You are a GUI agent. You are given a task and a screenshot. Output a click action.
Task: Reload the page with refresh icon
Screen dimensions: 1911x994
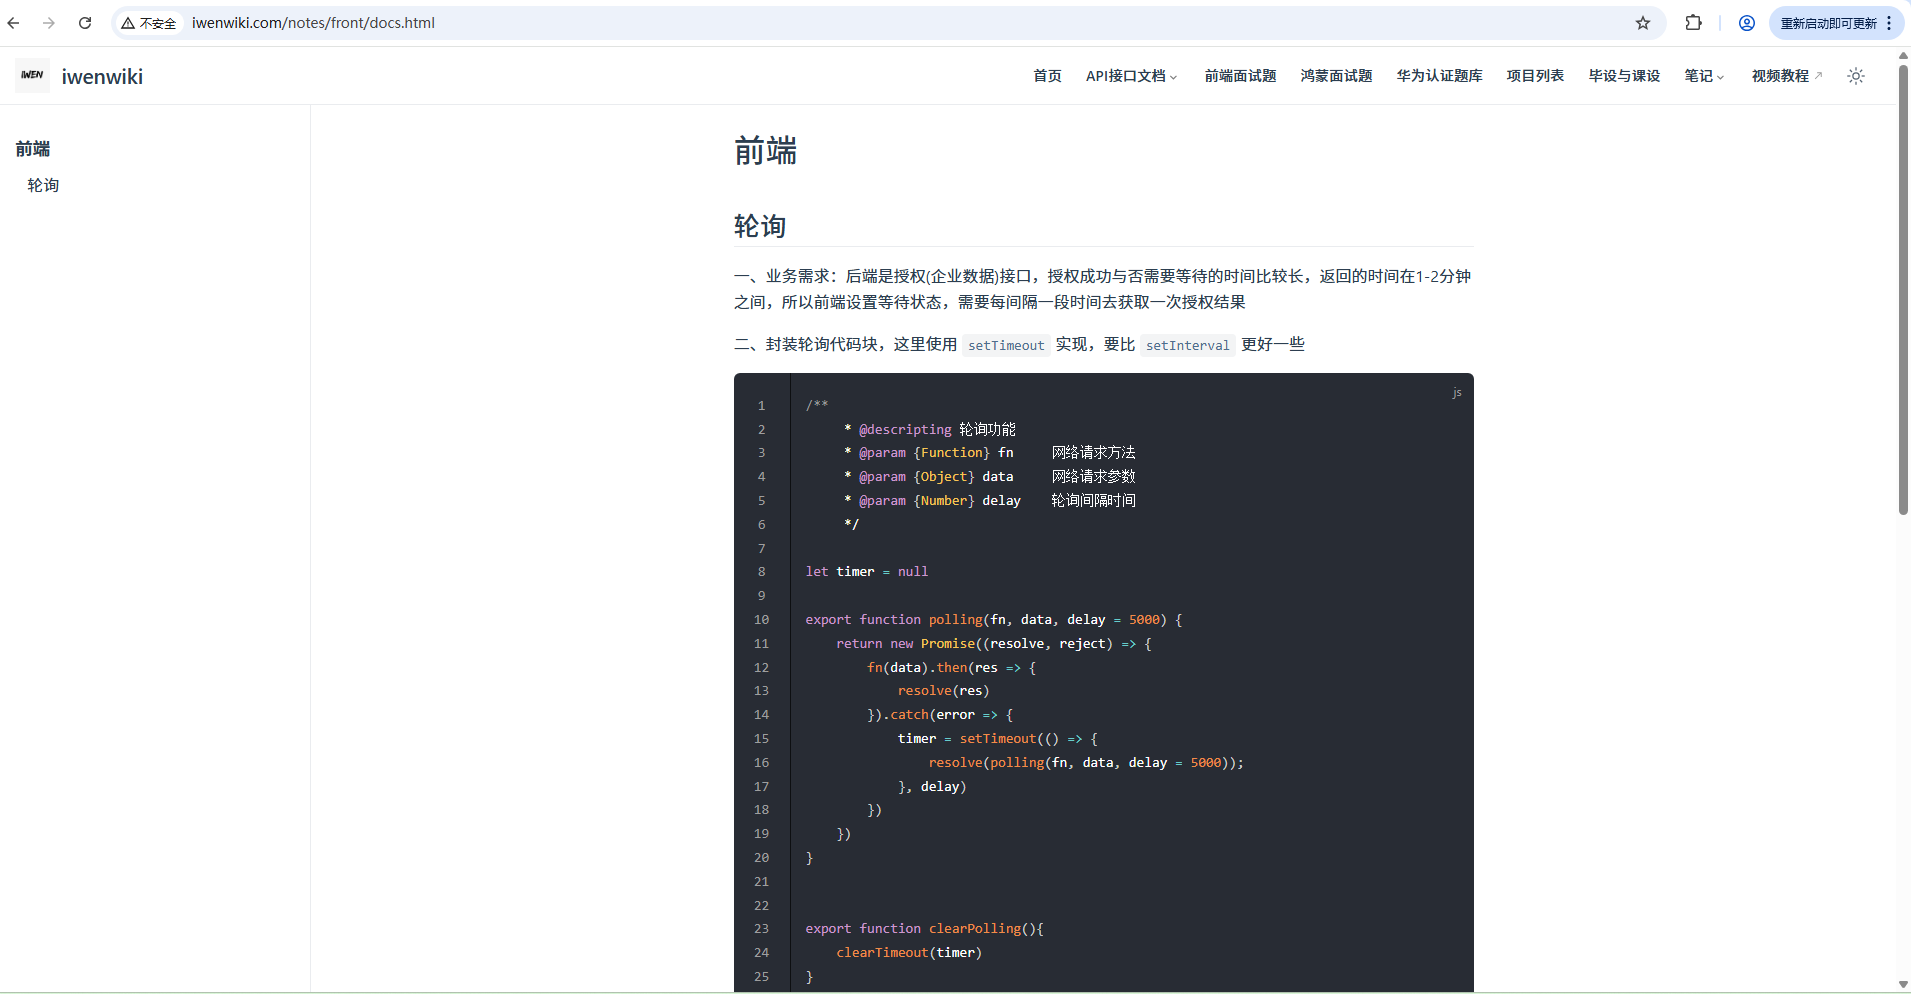click(x=85, y=23)
